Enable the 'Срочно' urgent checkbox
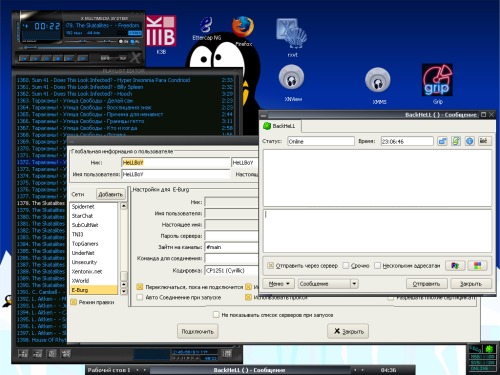Image resolution: width=500 pixels, height=375 pixels. 346,266
